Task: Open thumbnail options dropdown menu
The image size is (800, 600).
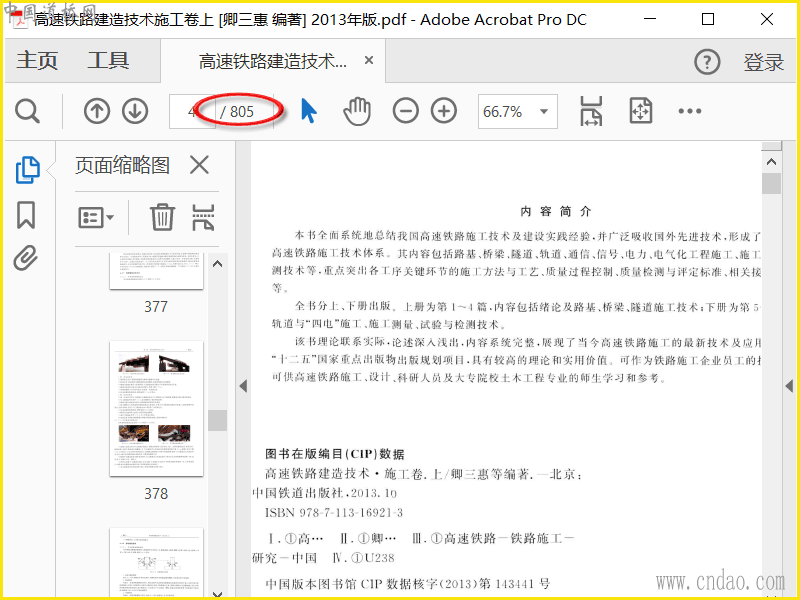Action: 96,218
